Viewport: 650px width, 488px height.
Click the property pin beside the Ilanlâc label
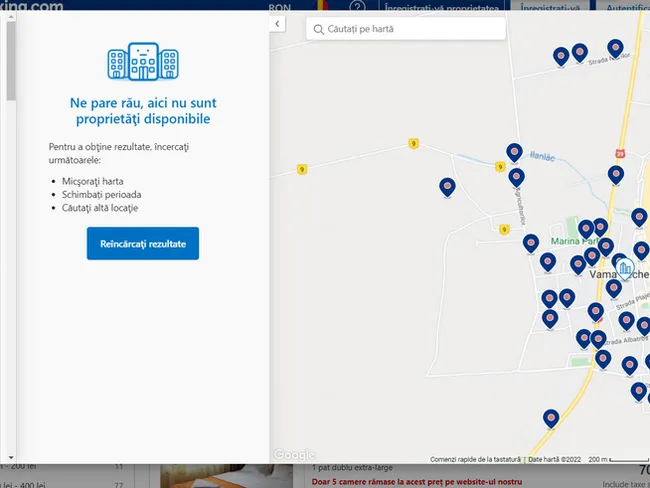(x=514, y=151)
